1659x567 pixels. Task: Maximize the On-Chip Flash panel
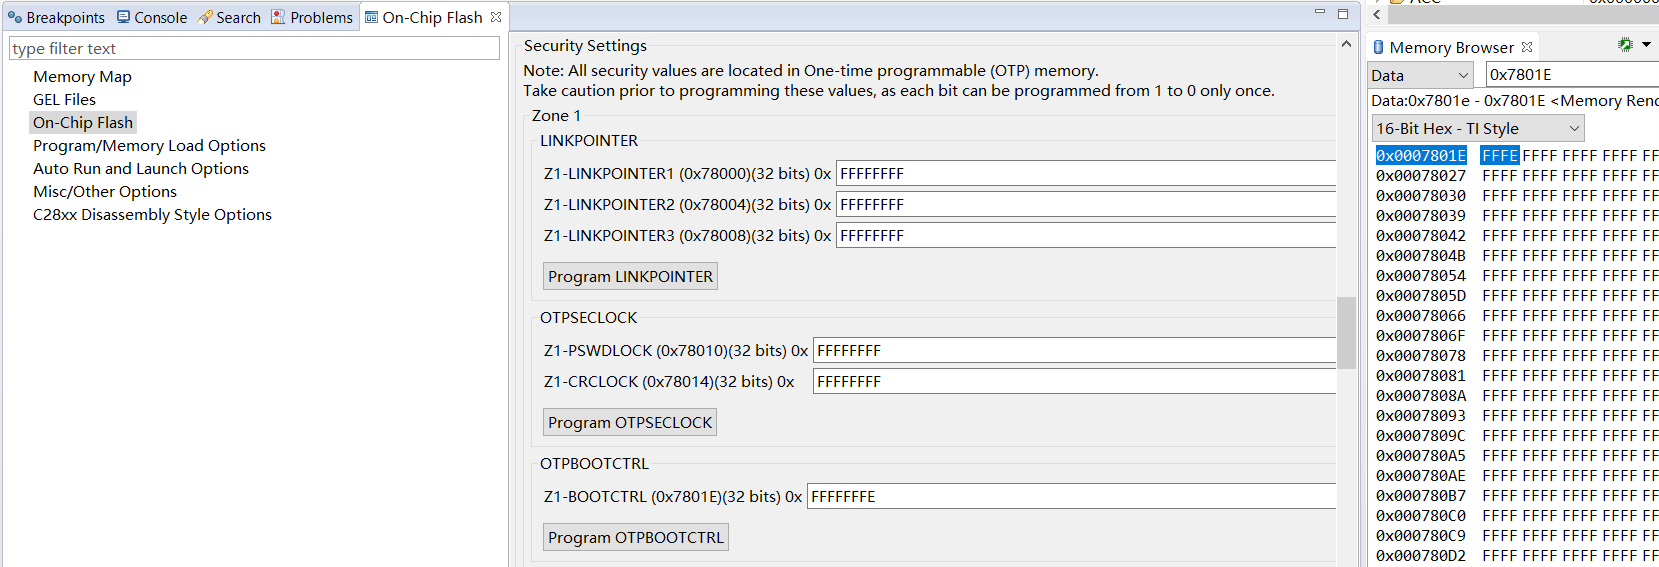pos(1343,14)
